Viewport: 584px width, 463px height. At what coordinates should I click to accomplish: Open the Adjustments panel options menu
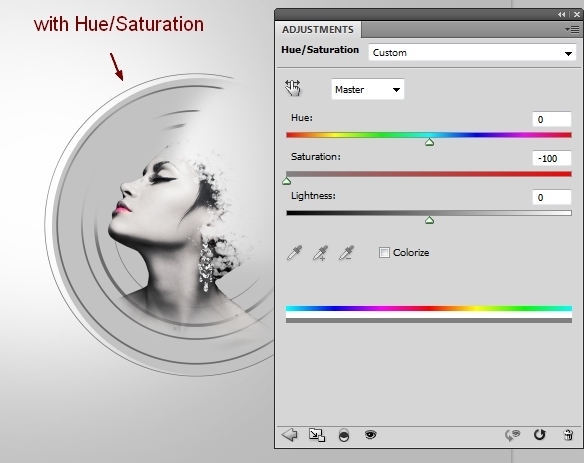572,29
